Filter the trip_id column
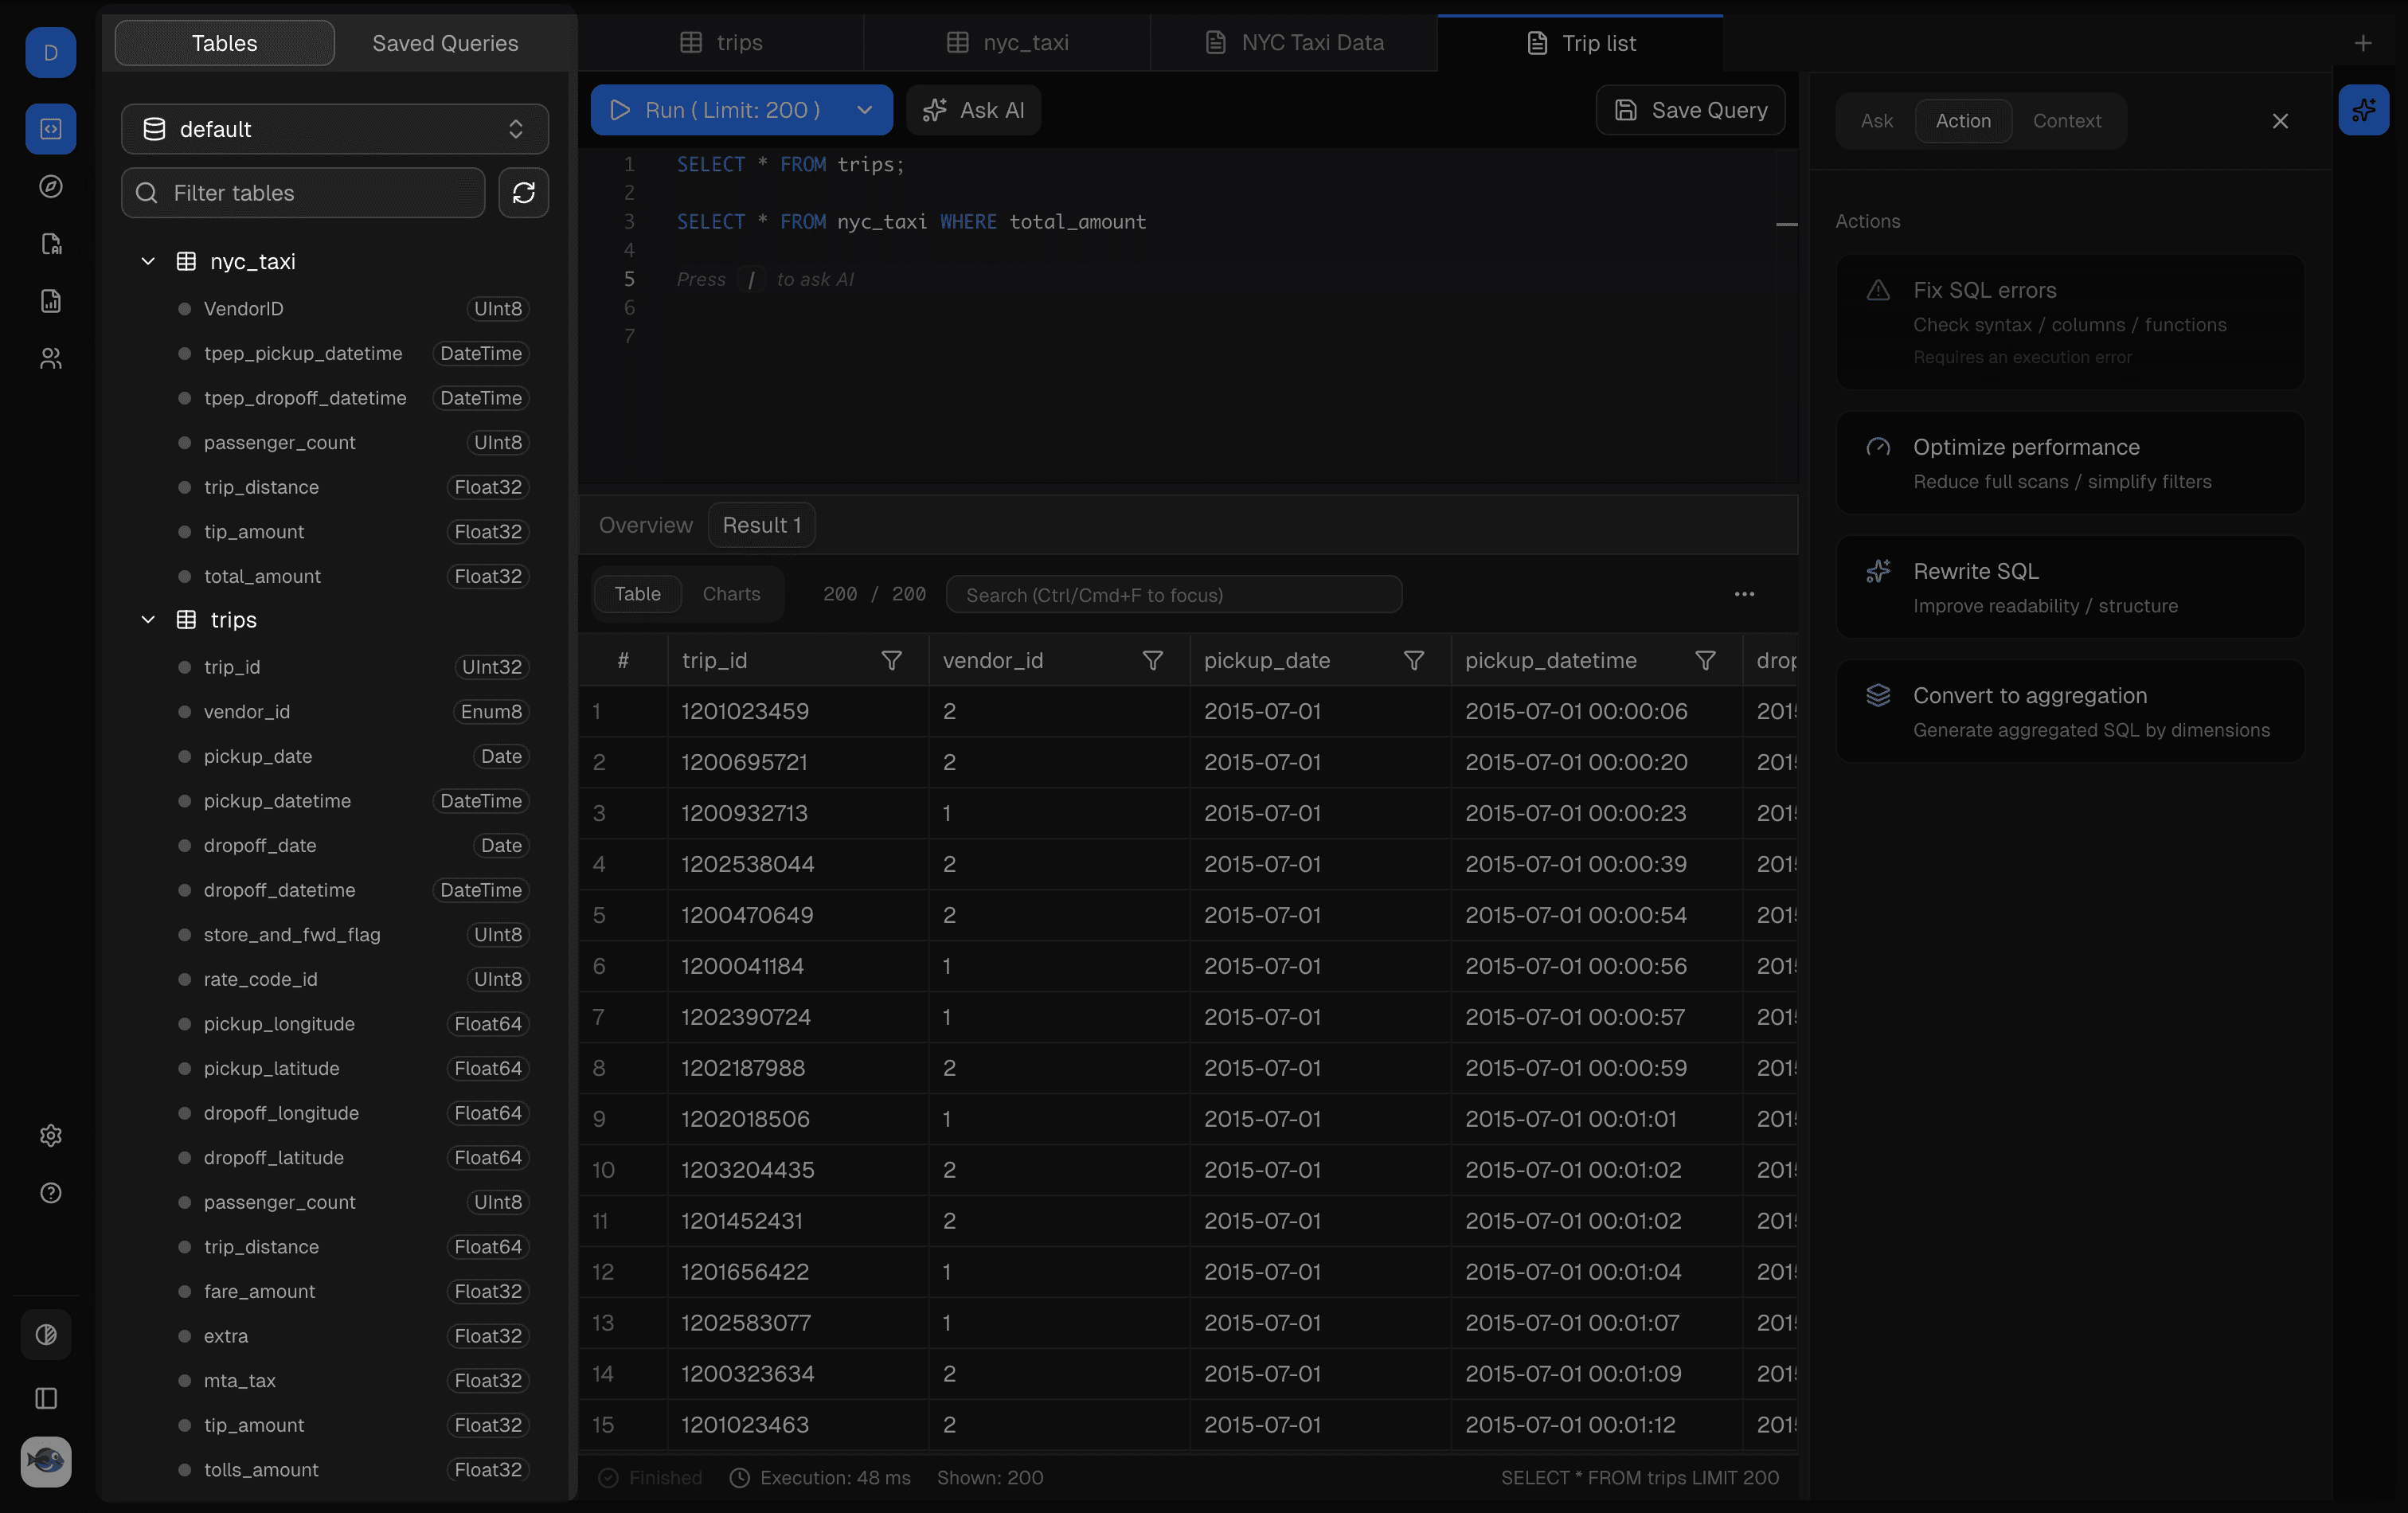Screen dimensions: 2408x1513 coord(891,660)
